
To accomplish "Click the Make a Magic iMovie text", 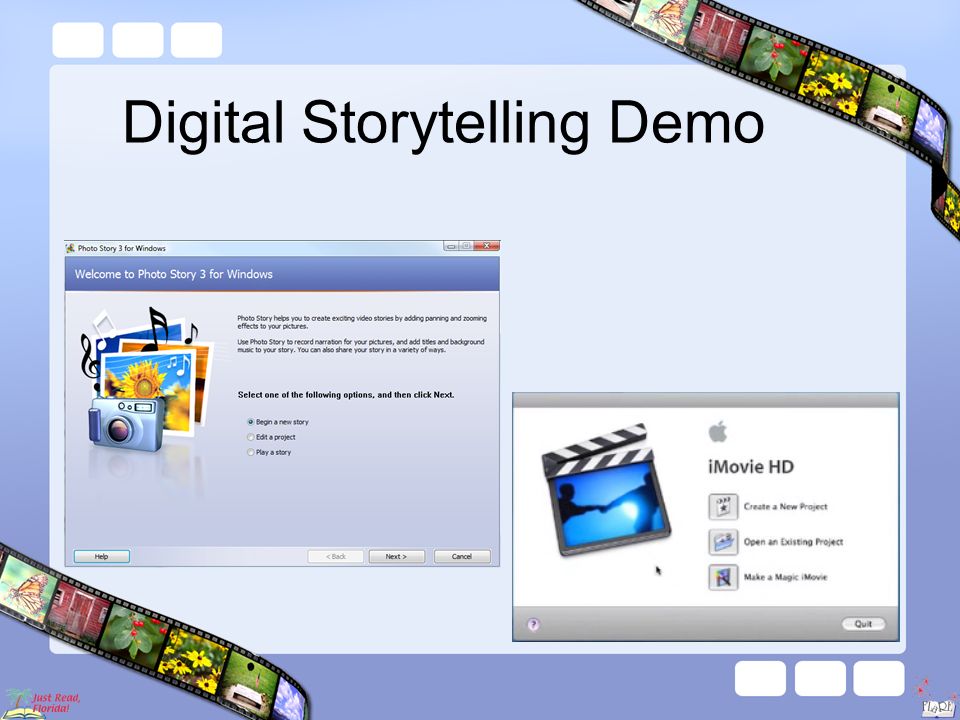I will 786,577.
